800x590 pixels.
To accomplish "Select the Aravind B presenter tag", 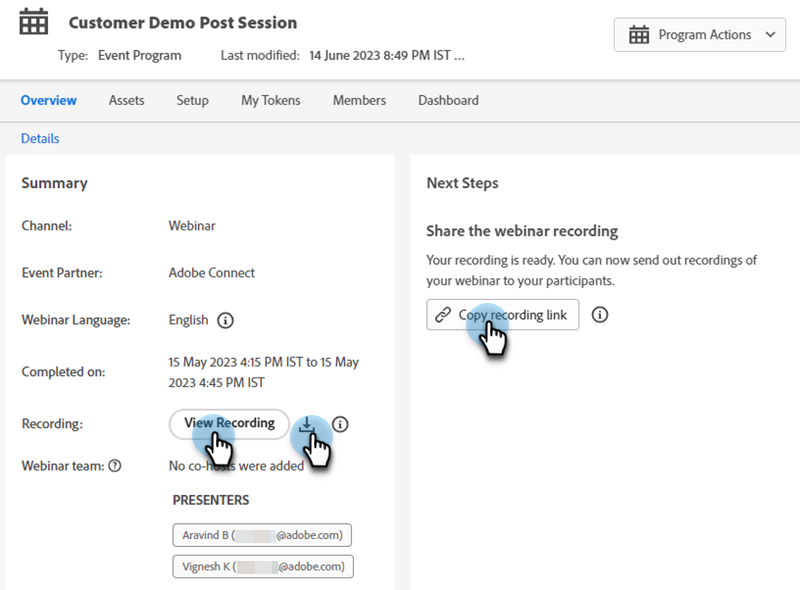I will (263, 535).
